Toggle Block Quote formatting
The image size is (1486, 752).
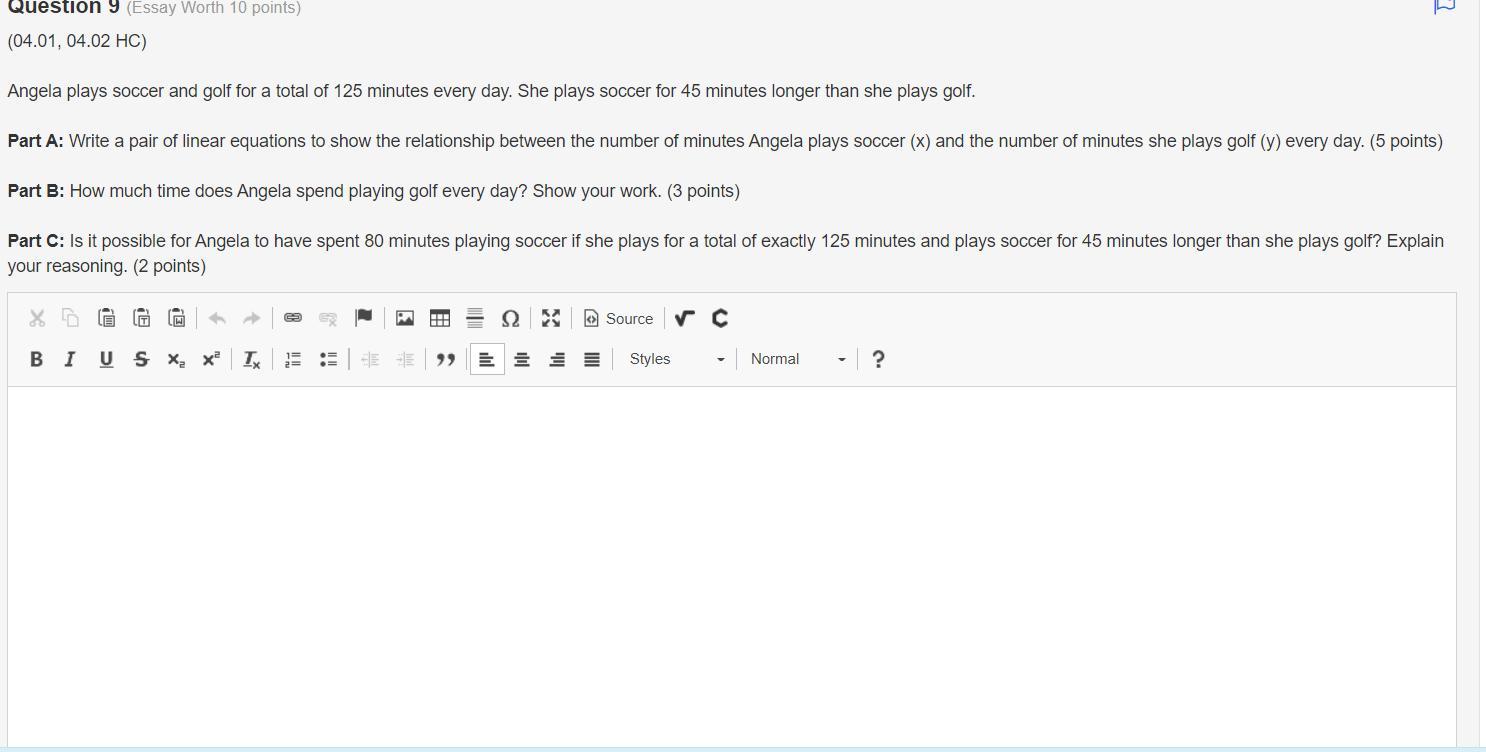click(446, 359)
